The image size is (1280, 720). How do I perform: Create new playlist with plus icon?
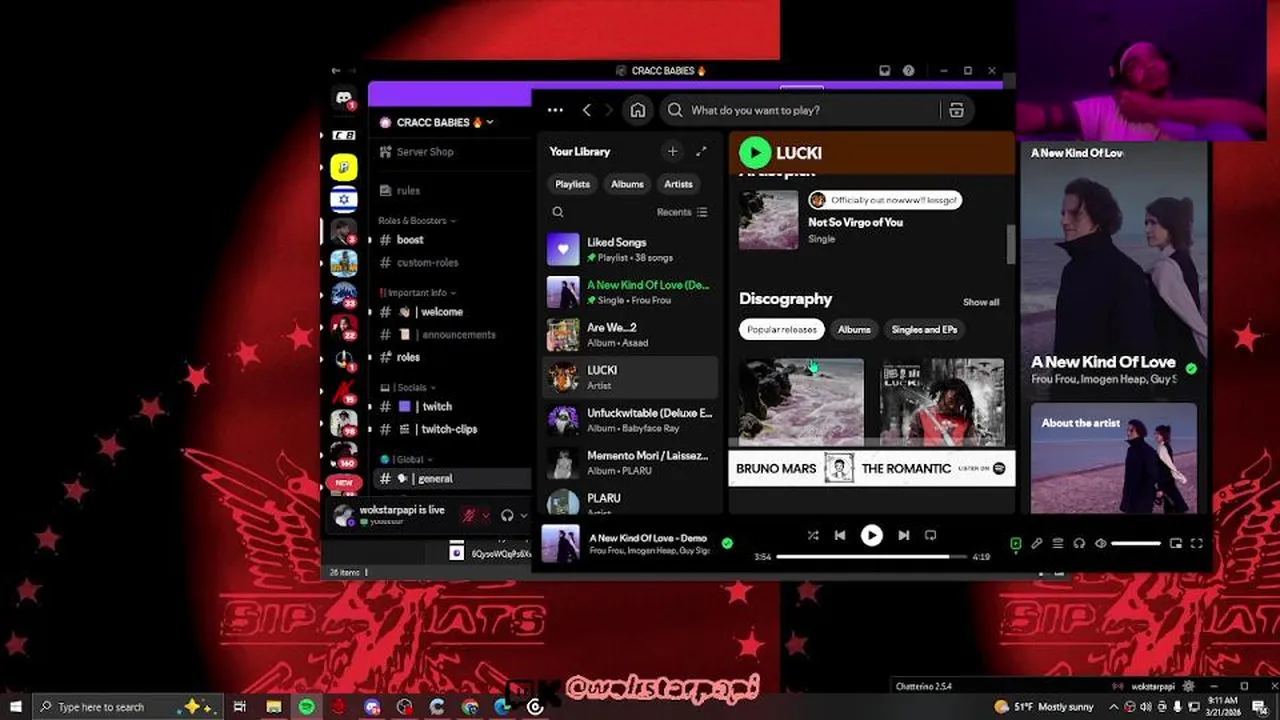pyautogui.click(x=672, y=151)
